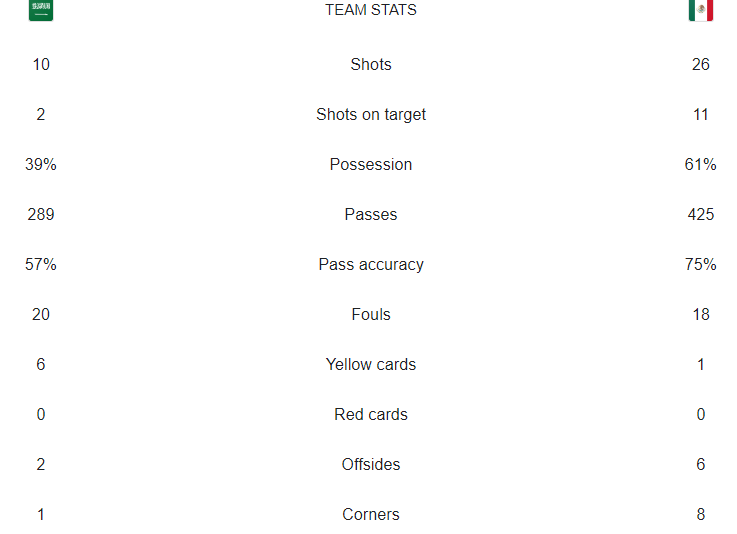Select the Offsides label

[x=371, y=464]
